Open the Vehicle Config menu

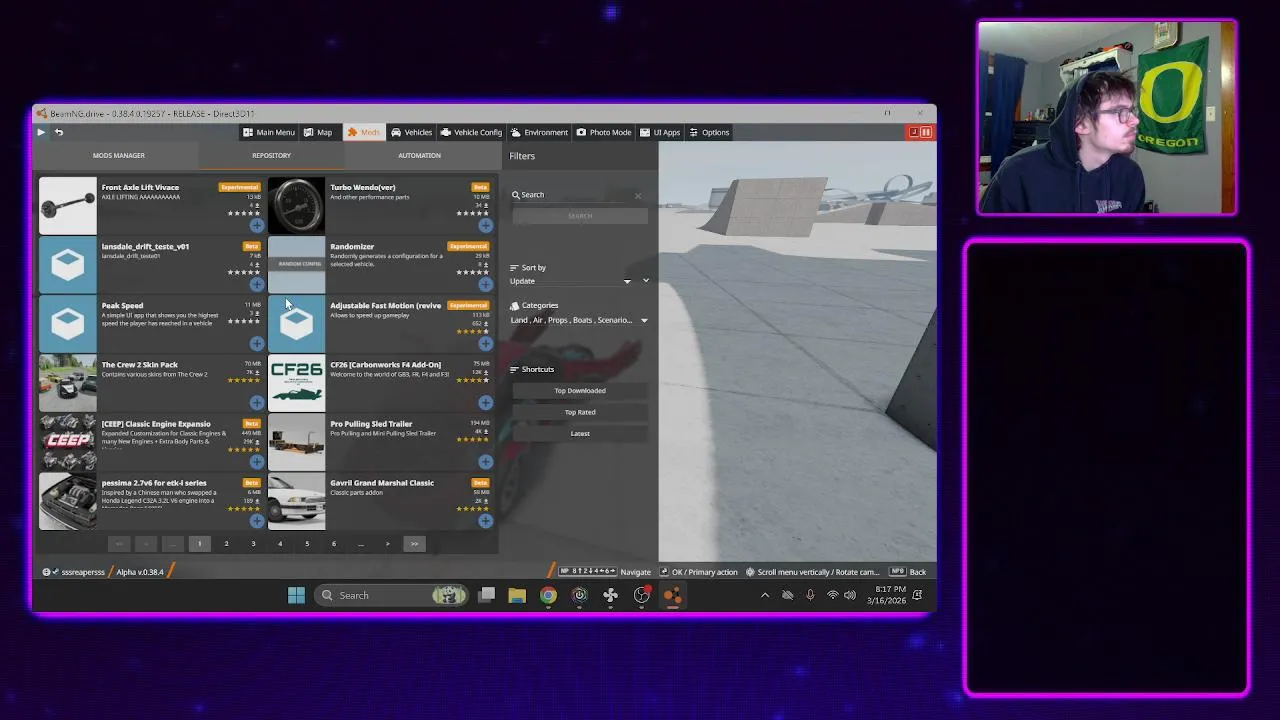471,132
